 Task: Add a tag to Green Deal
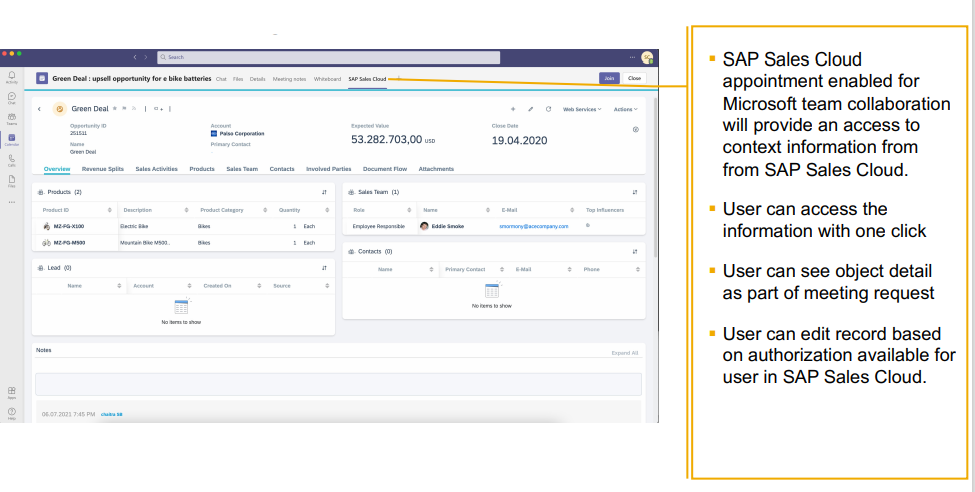(x=158, y=109)
